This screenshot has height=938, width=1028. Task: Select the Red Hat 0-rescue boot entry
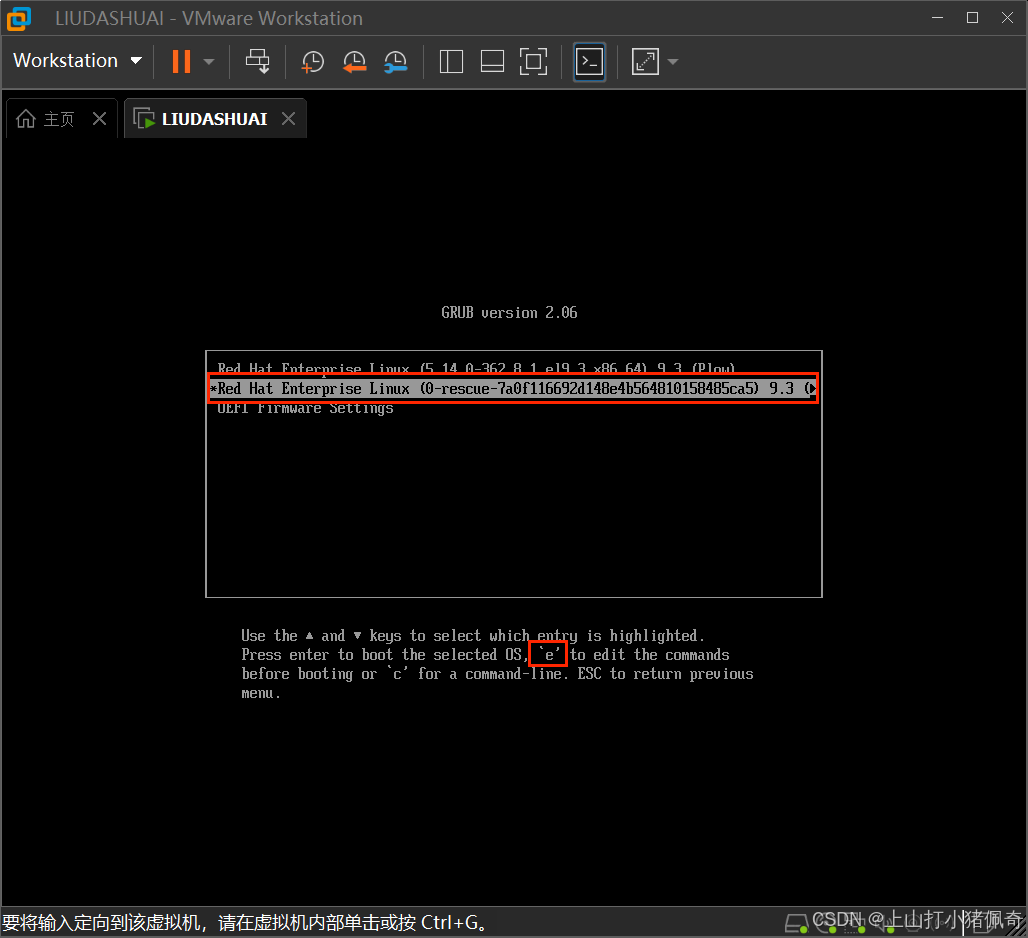(x=513, y=388)
